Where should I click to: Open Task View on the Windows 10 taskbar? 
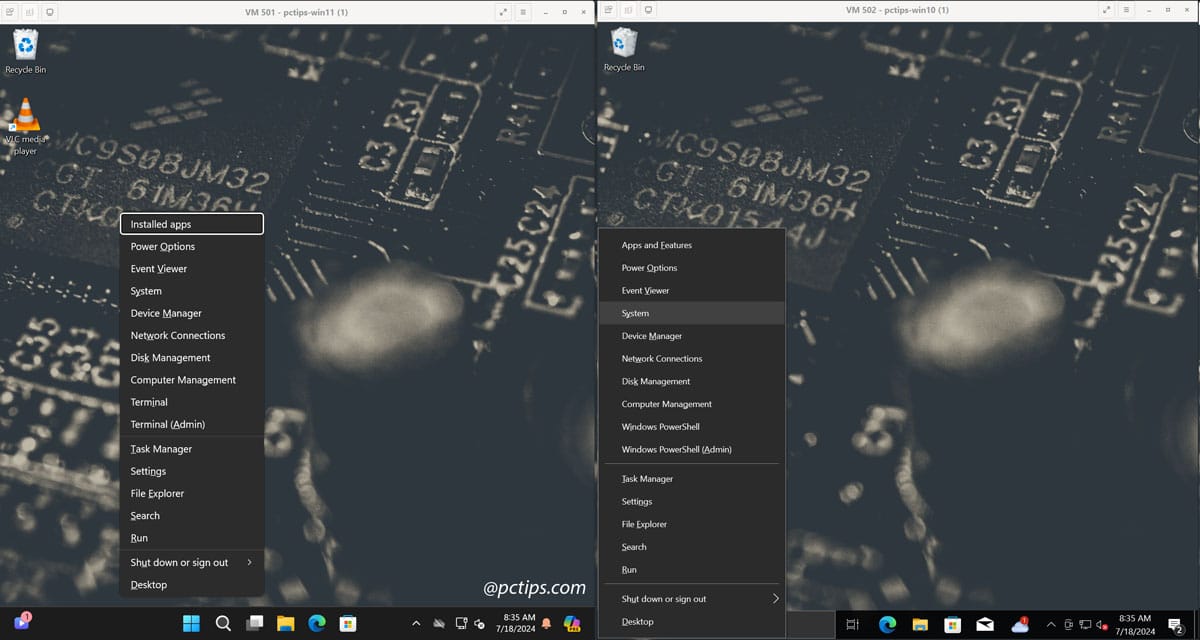(x=850, y=622)
